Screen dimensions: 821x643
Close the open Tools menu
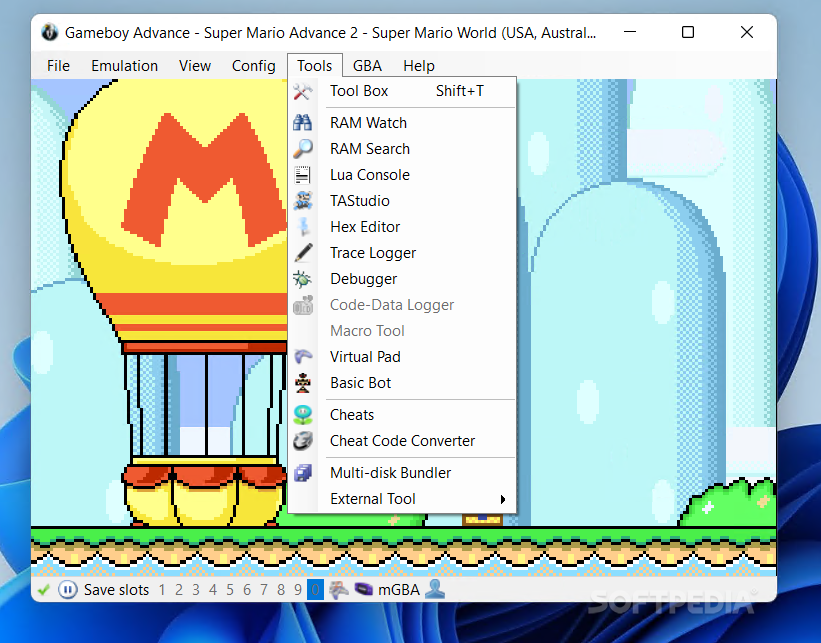(x=315, y=66)
